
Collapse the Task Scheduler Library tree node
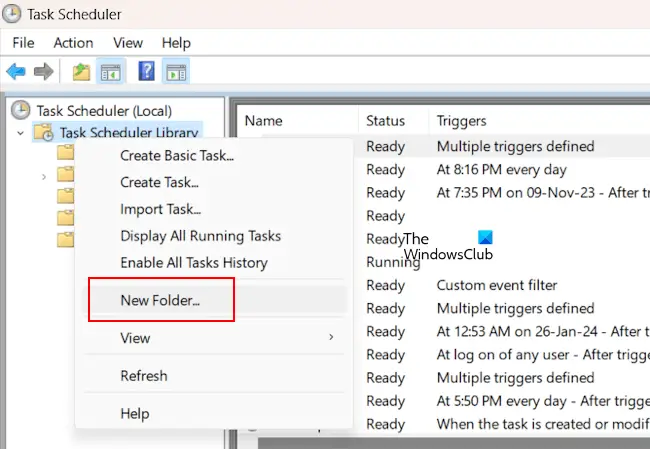tap(19, 132)
